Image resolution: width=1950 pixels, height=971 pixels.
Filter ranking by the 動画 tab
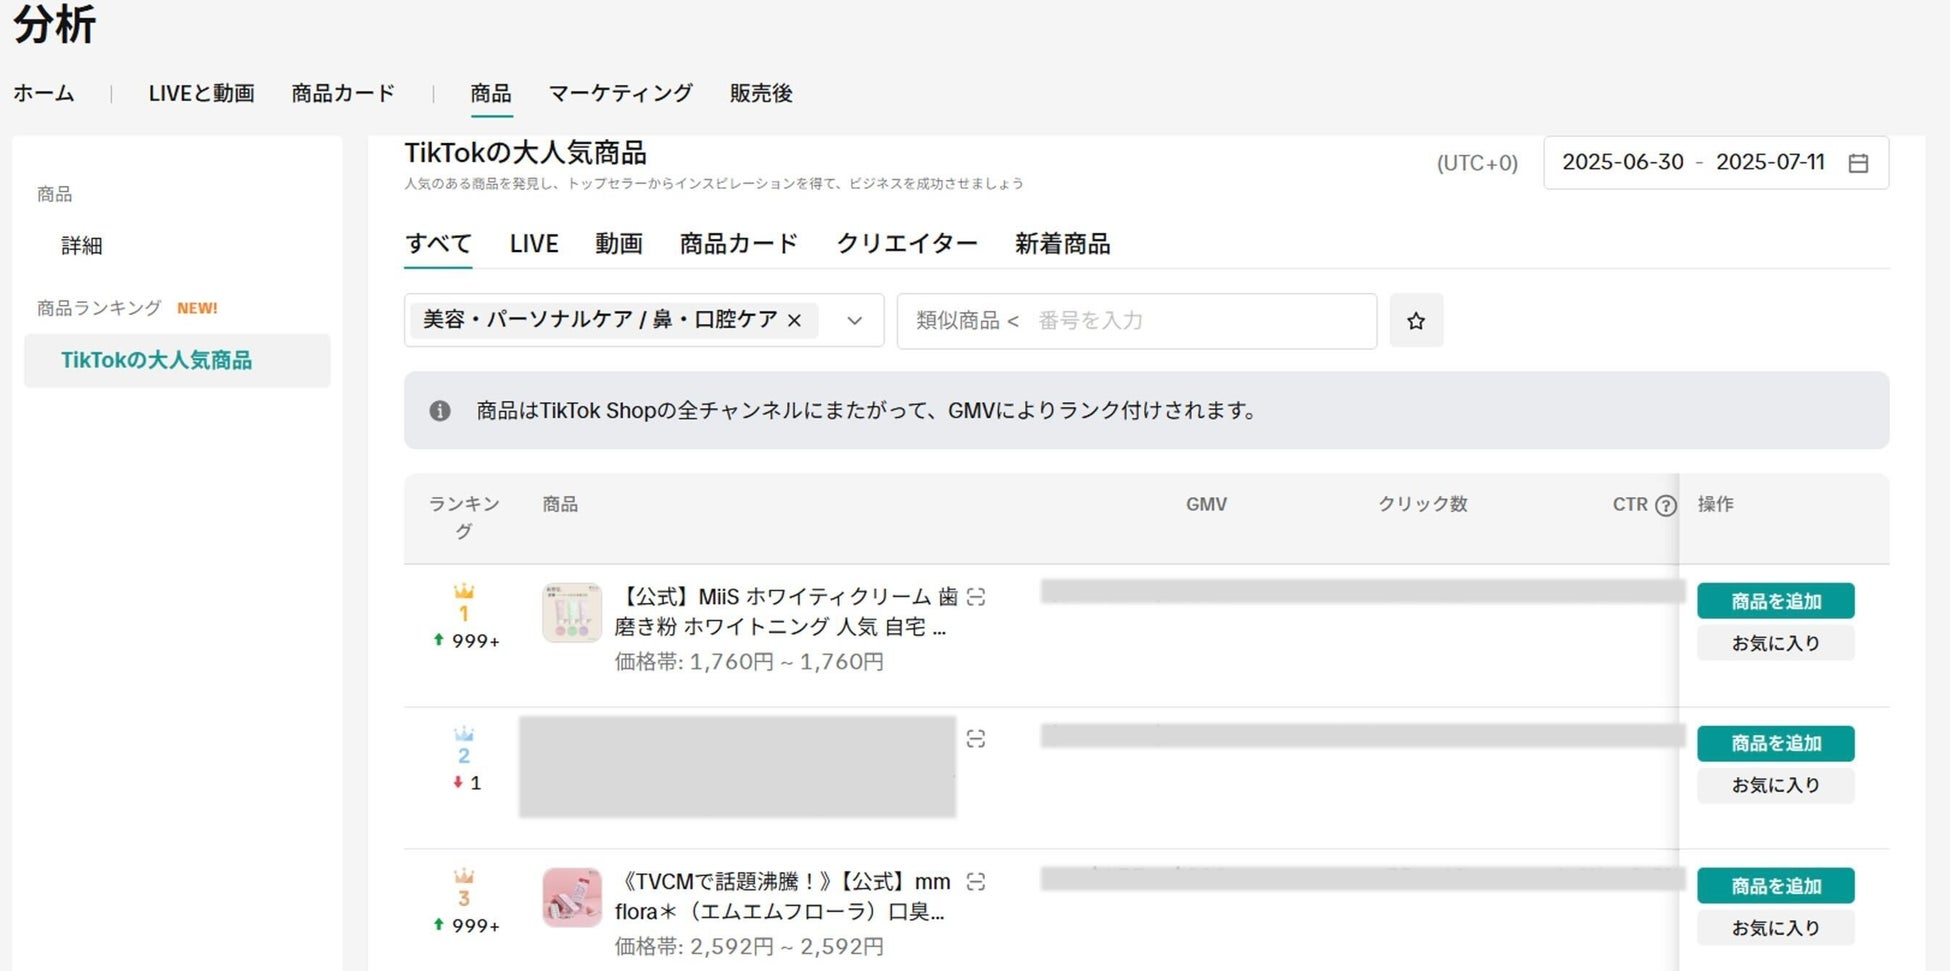[x=619, y=244]
